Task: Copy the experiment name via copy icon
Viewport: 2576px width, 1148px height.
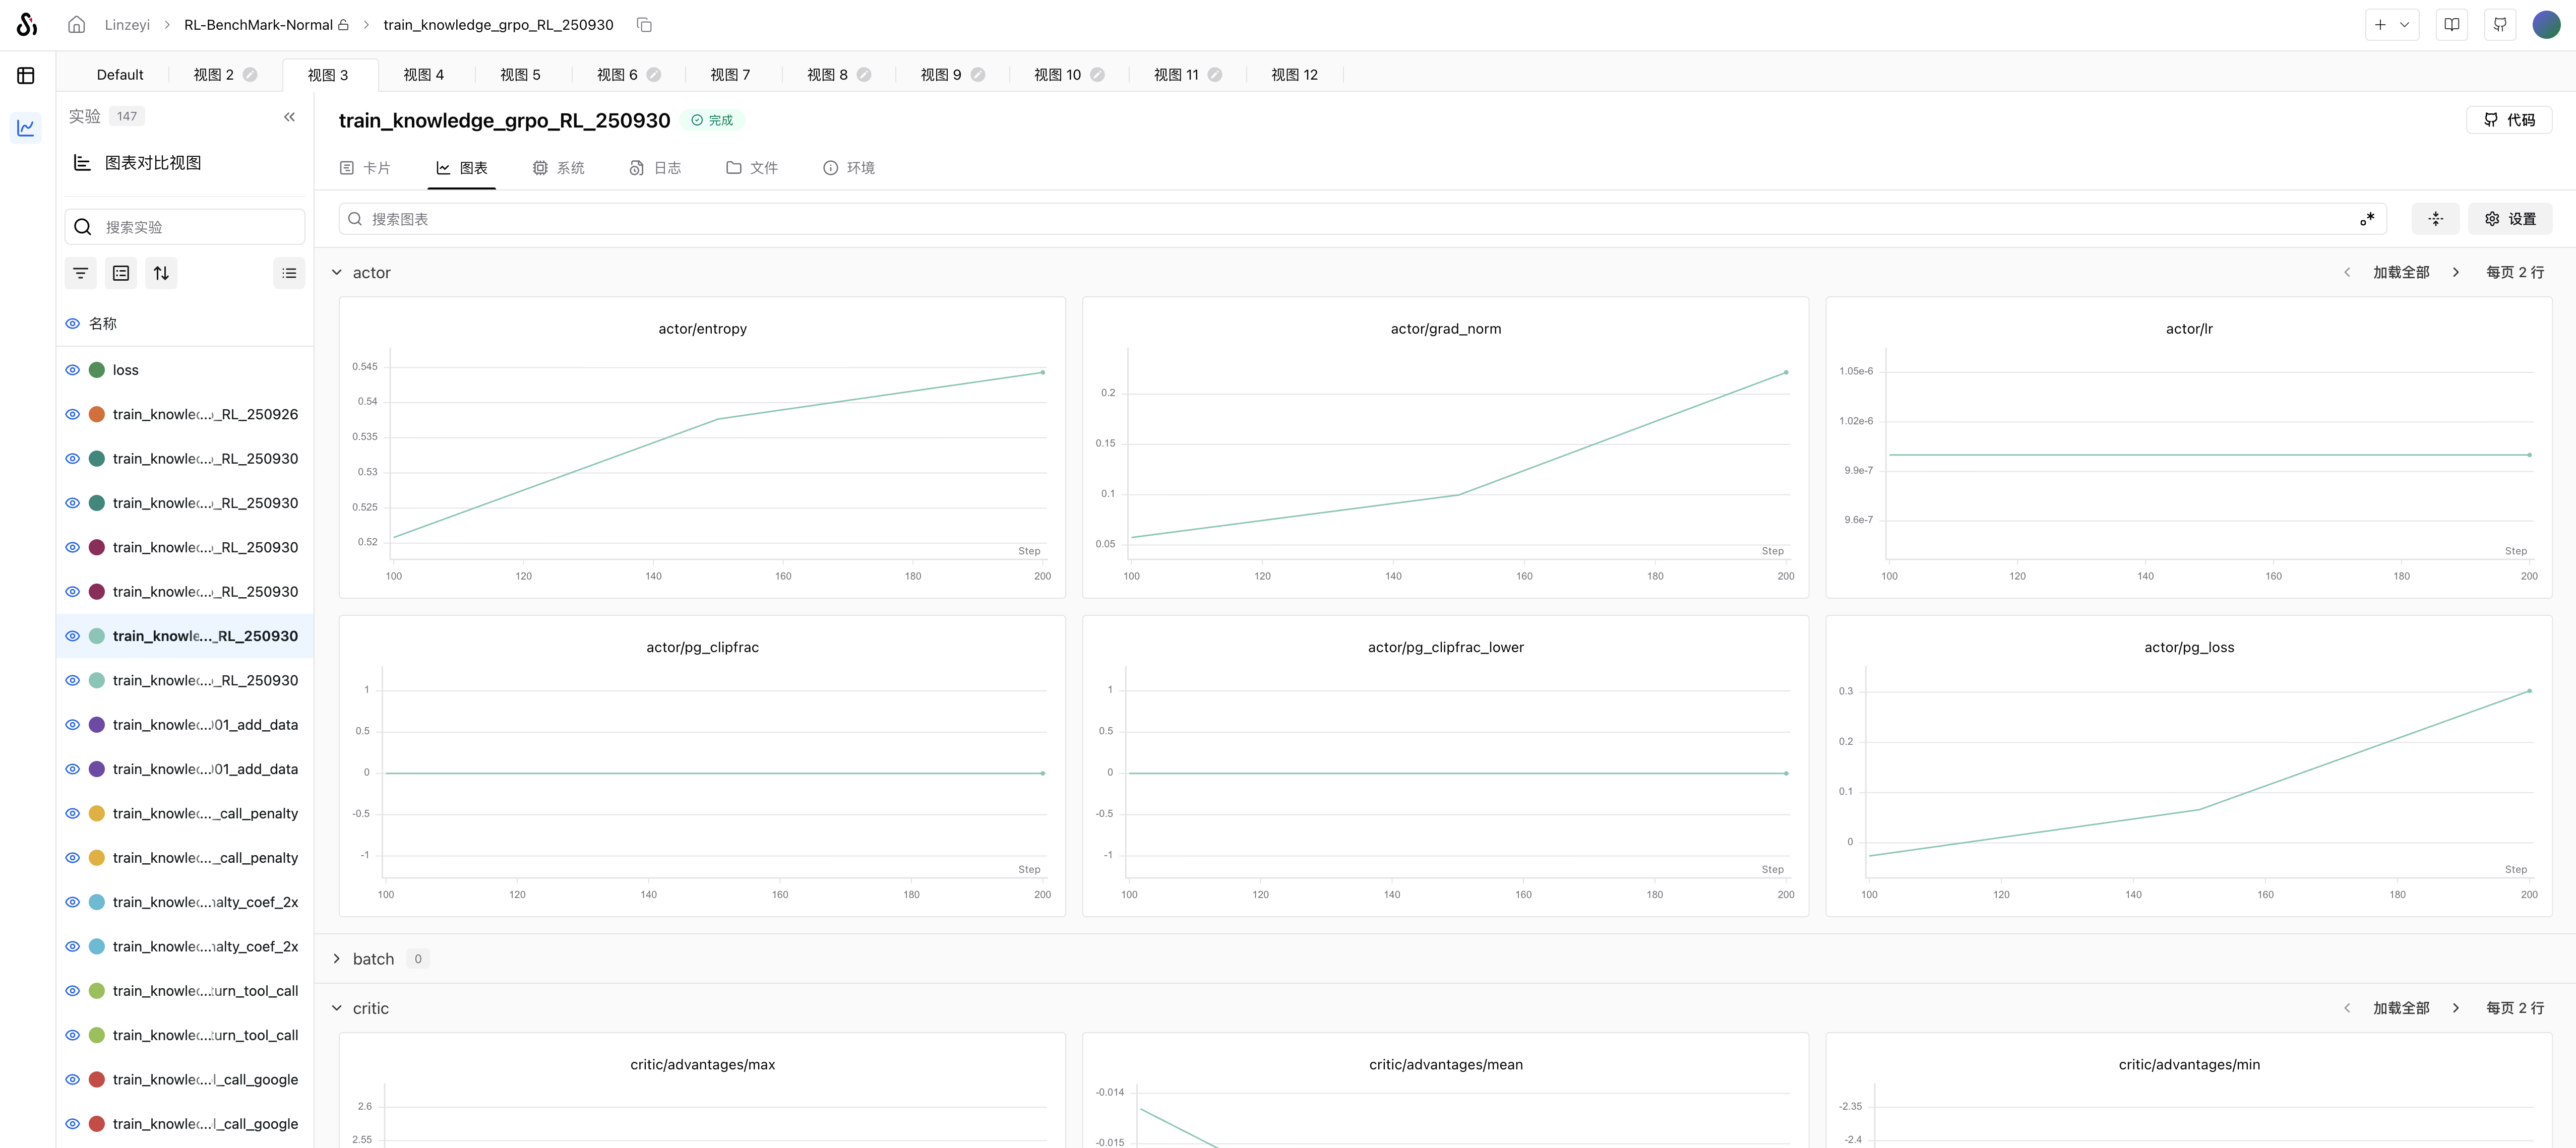Action: [645, 24]
